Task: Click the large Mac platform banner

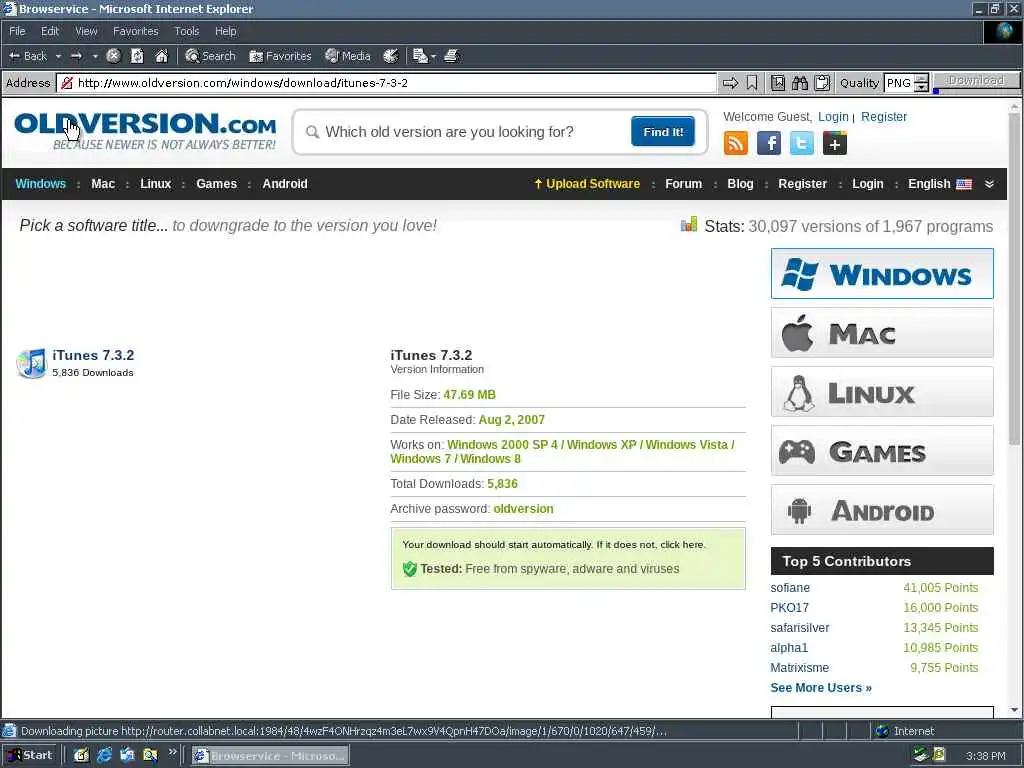Action: click(882, 333)
